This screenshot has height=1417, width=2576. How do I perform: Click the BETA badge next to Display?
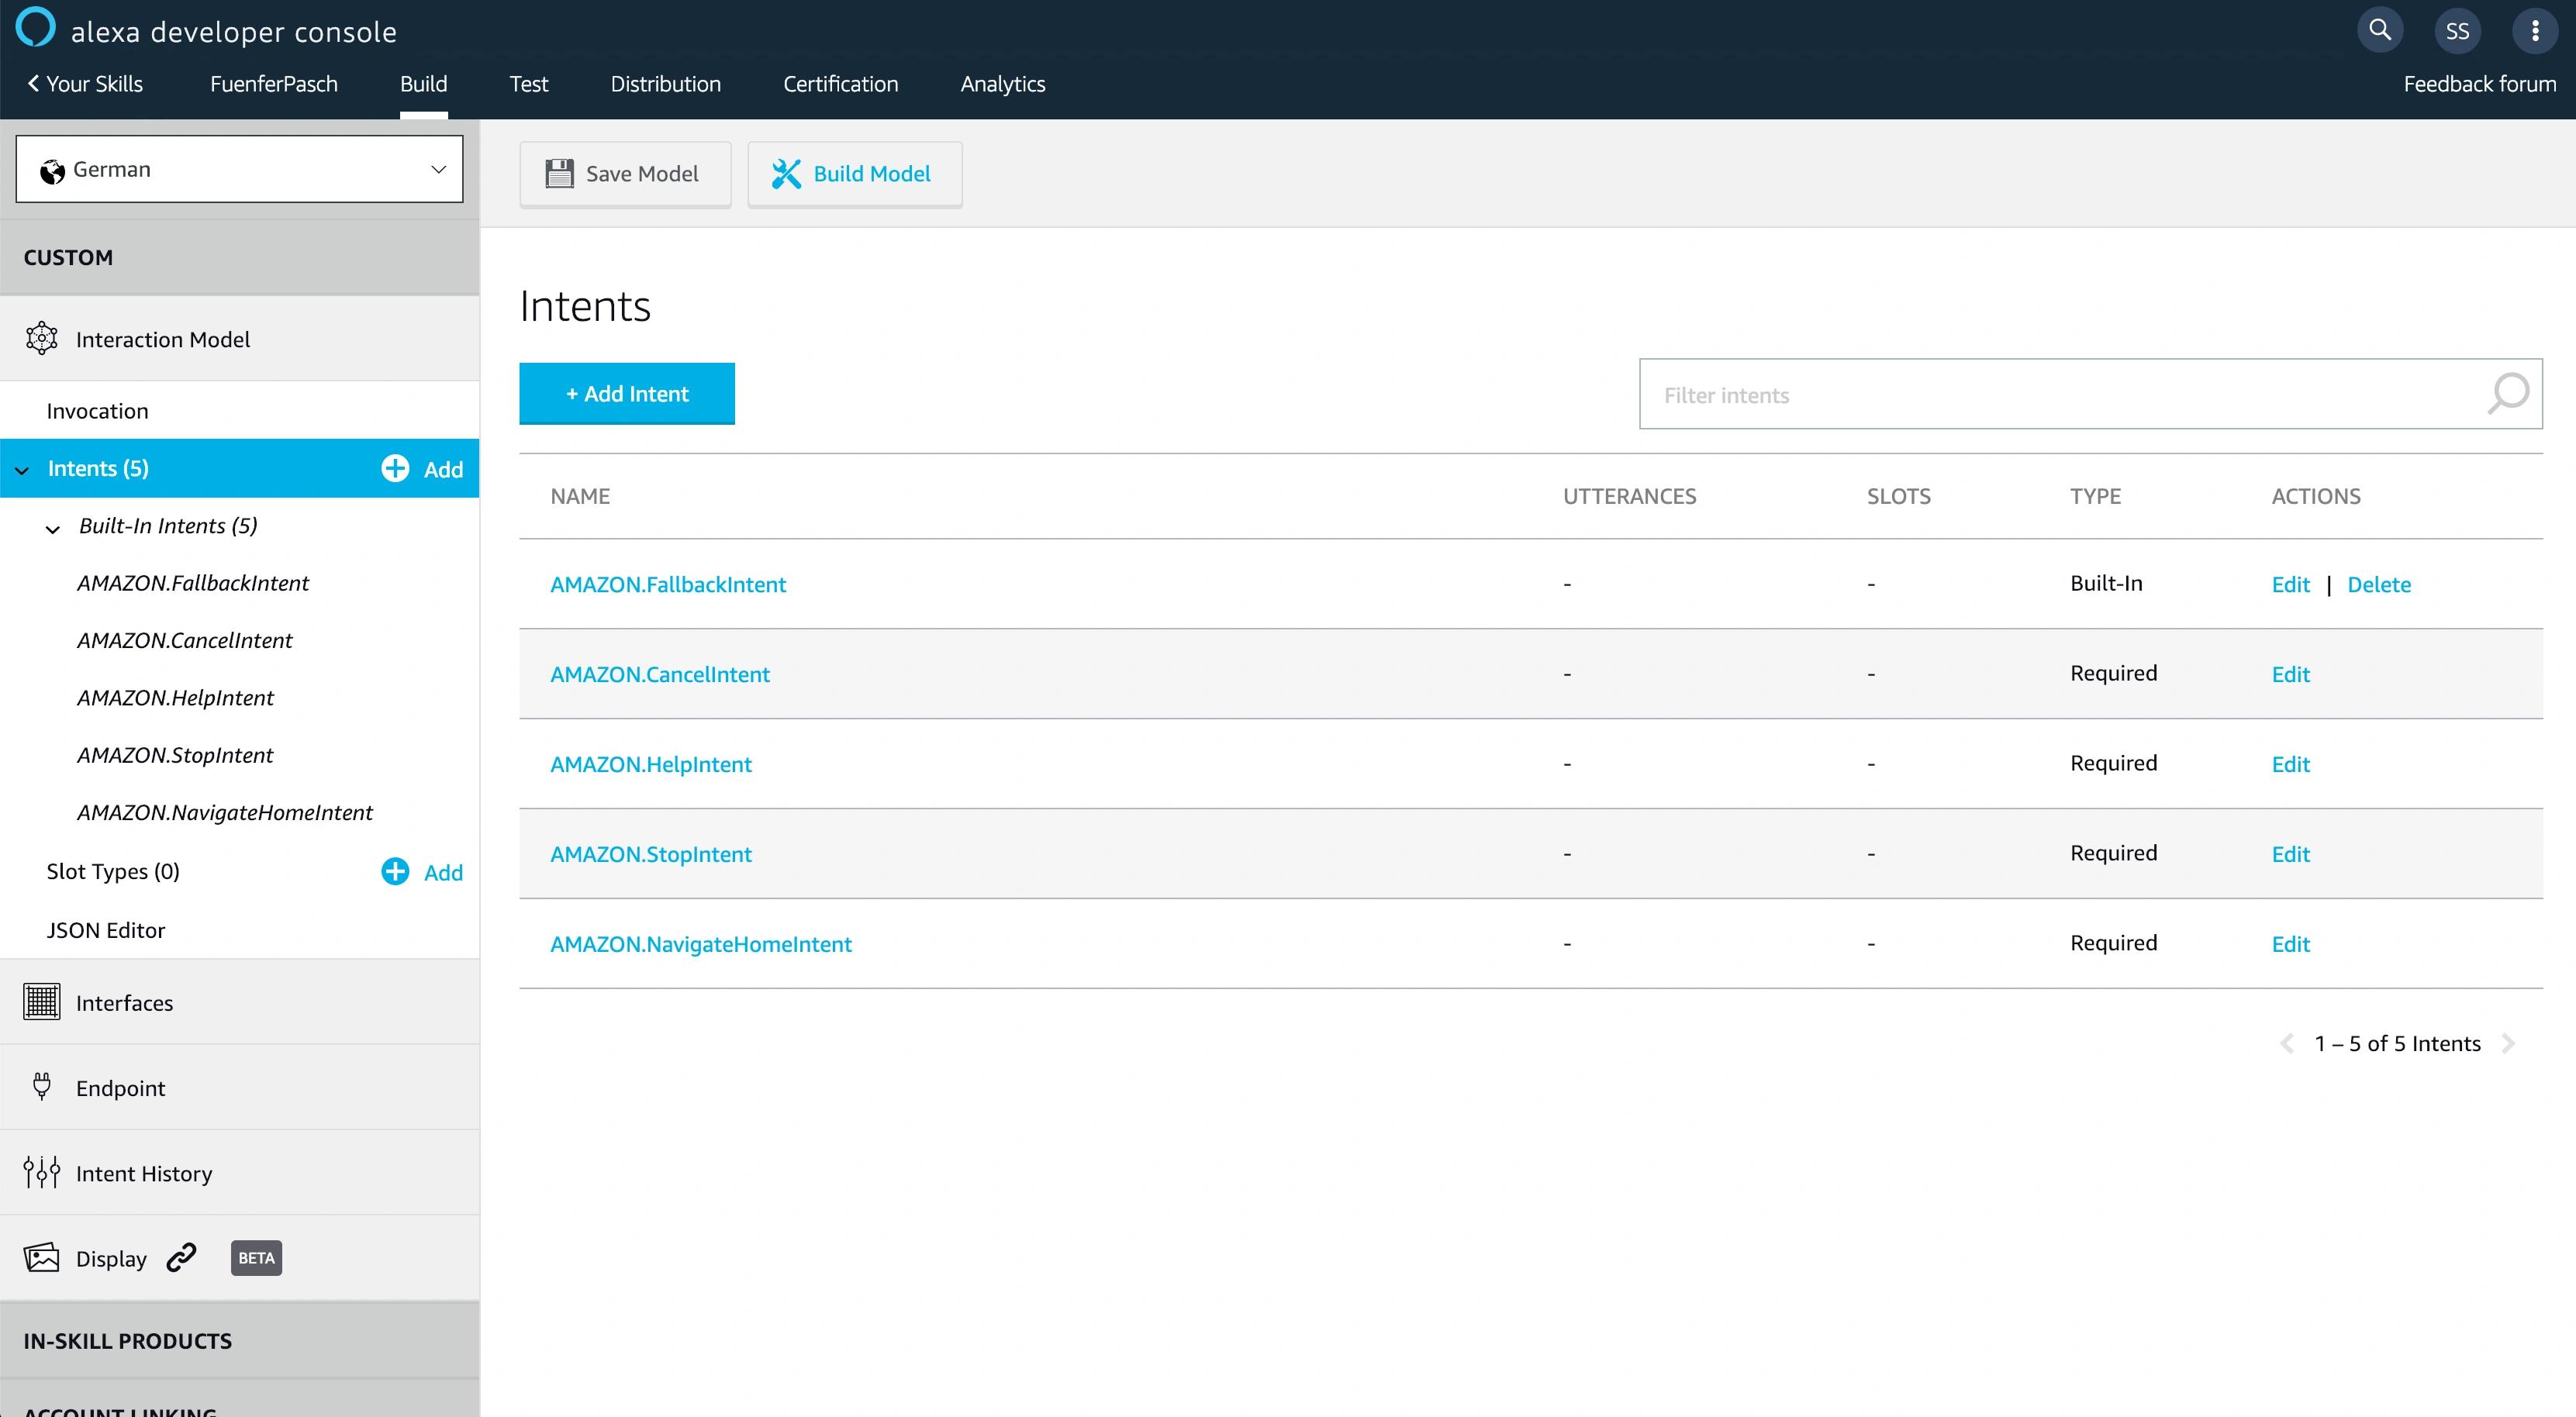256,1258
